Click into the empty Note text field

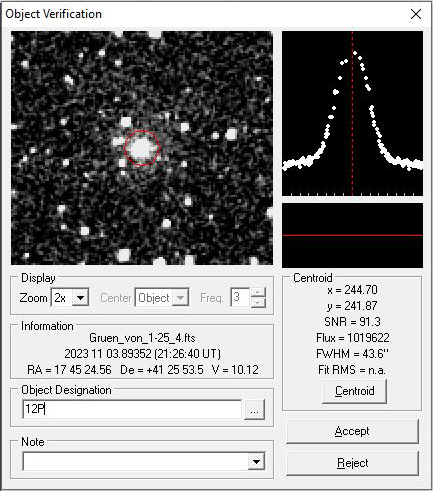coord(136,462)
